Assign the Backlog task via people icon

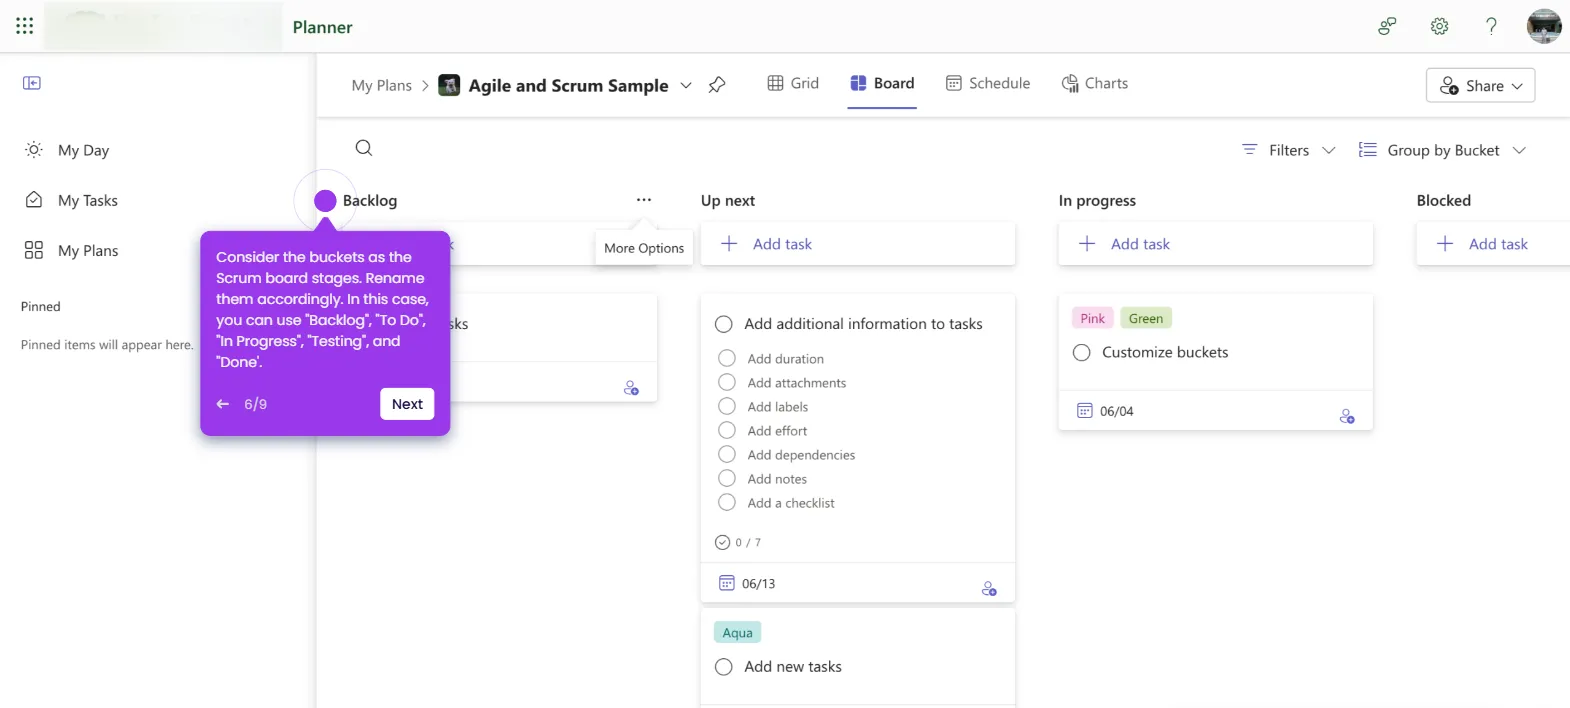[631, 388]
